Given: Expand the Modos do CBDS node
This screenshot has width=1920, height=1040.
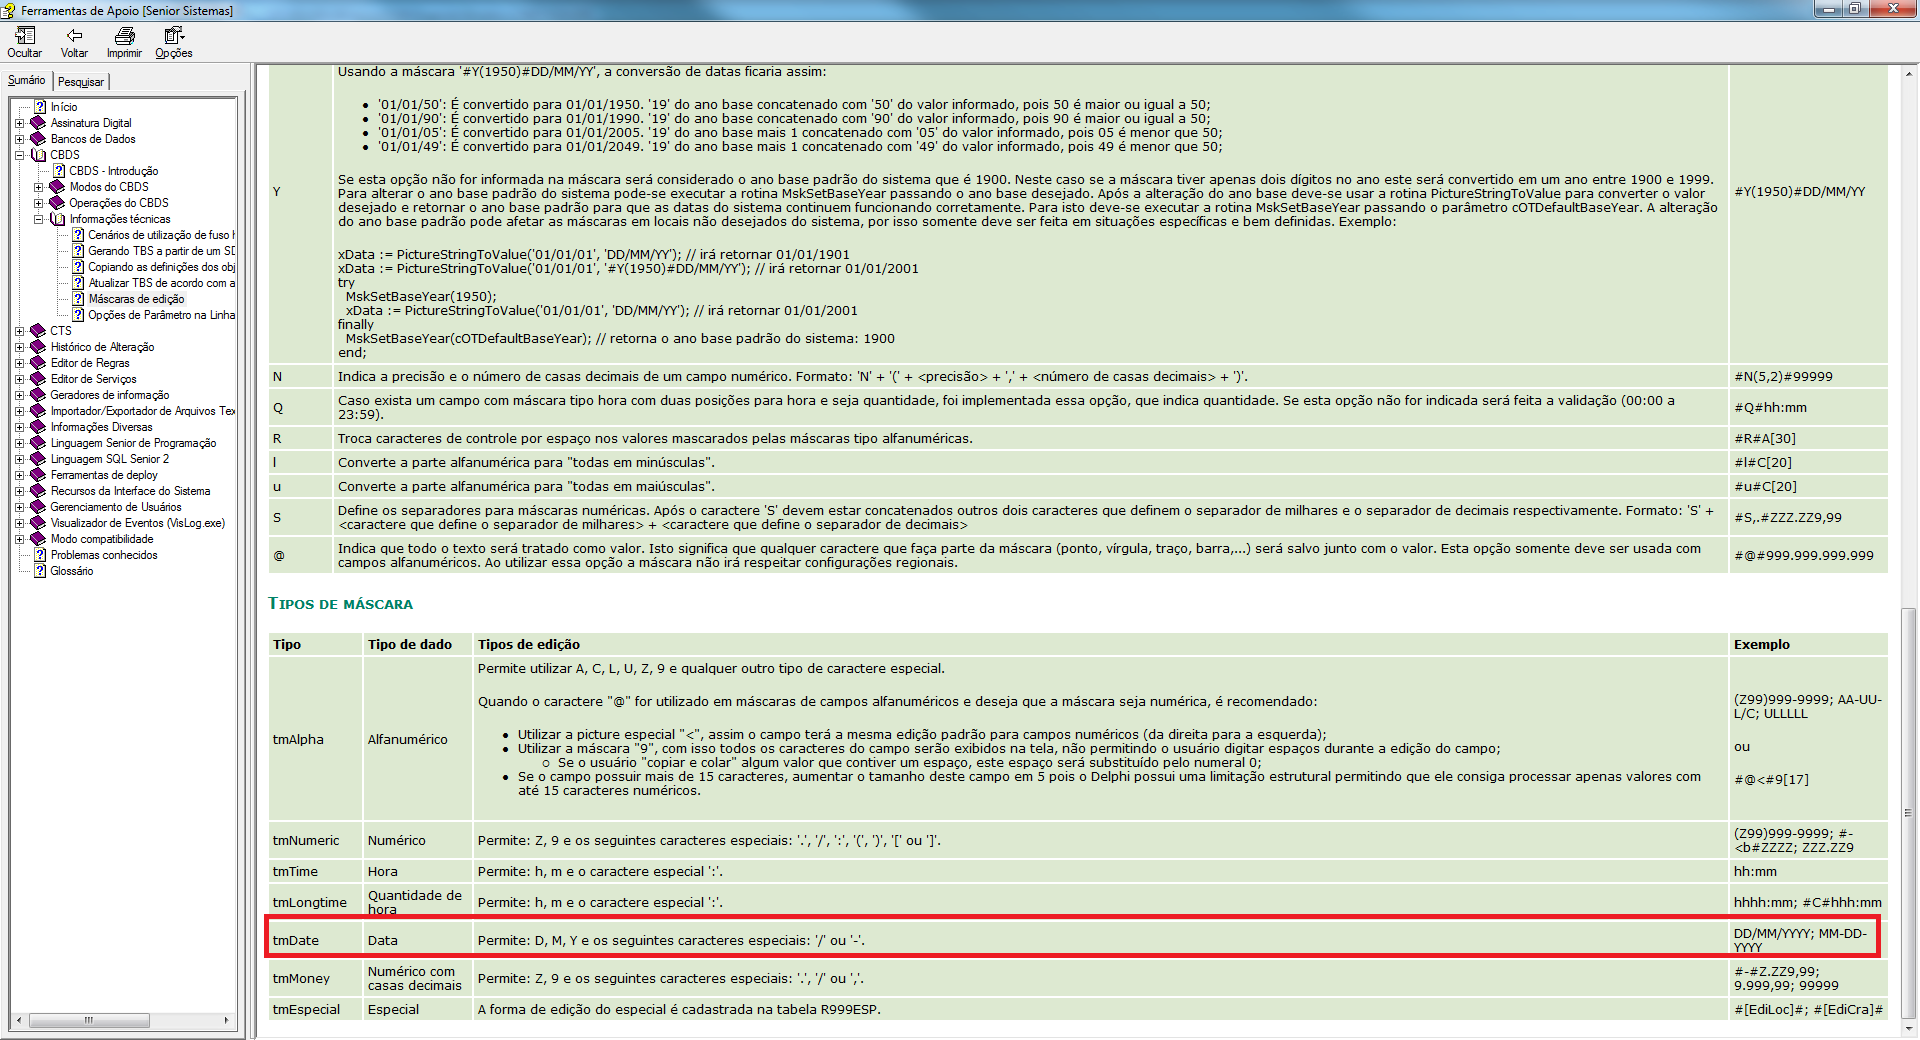Looking at the screenshot, I should [x=38, y=187].
